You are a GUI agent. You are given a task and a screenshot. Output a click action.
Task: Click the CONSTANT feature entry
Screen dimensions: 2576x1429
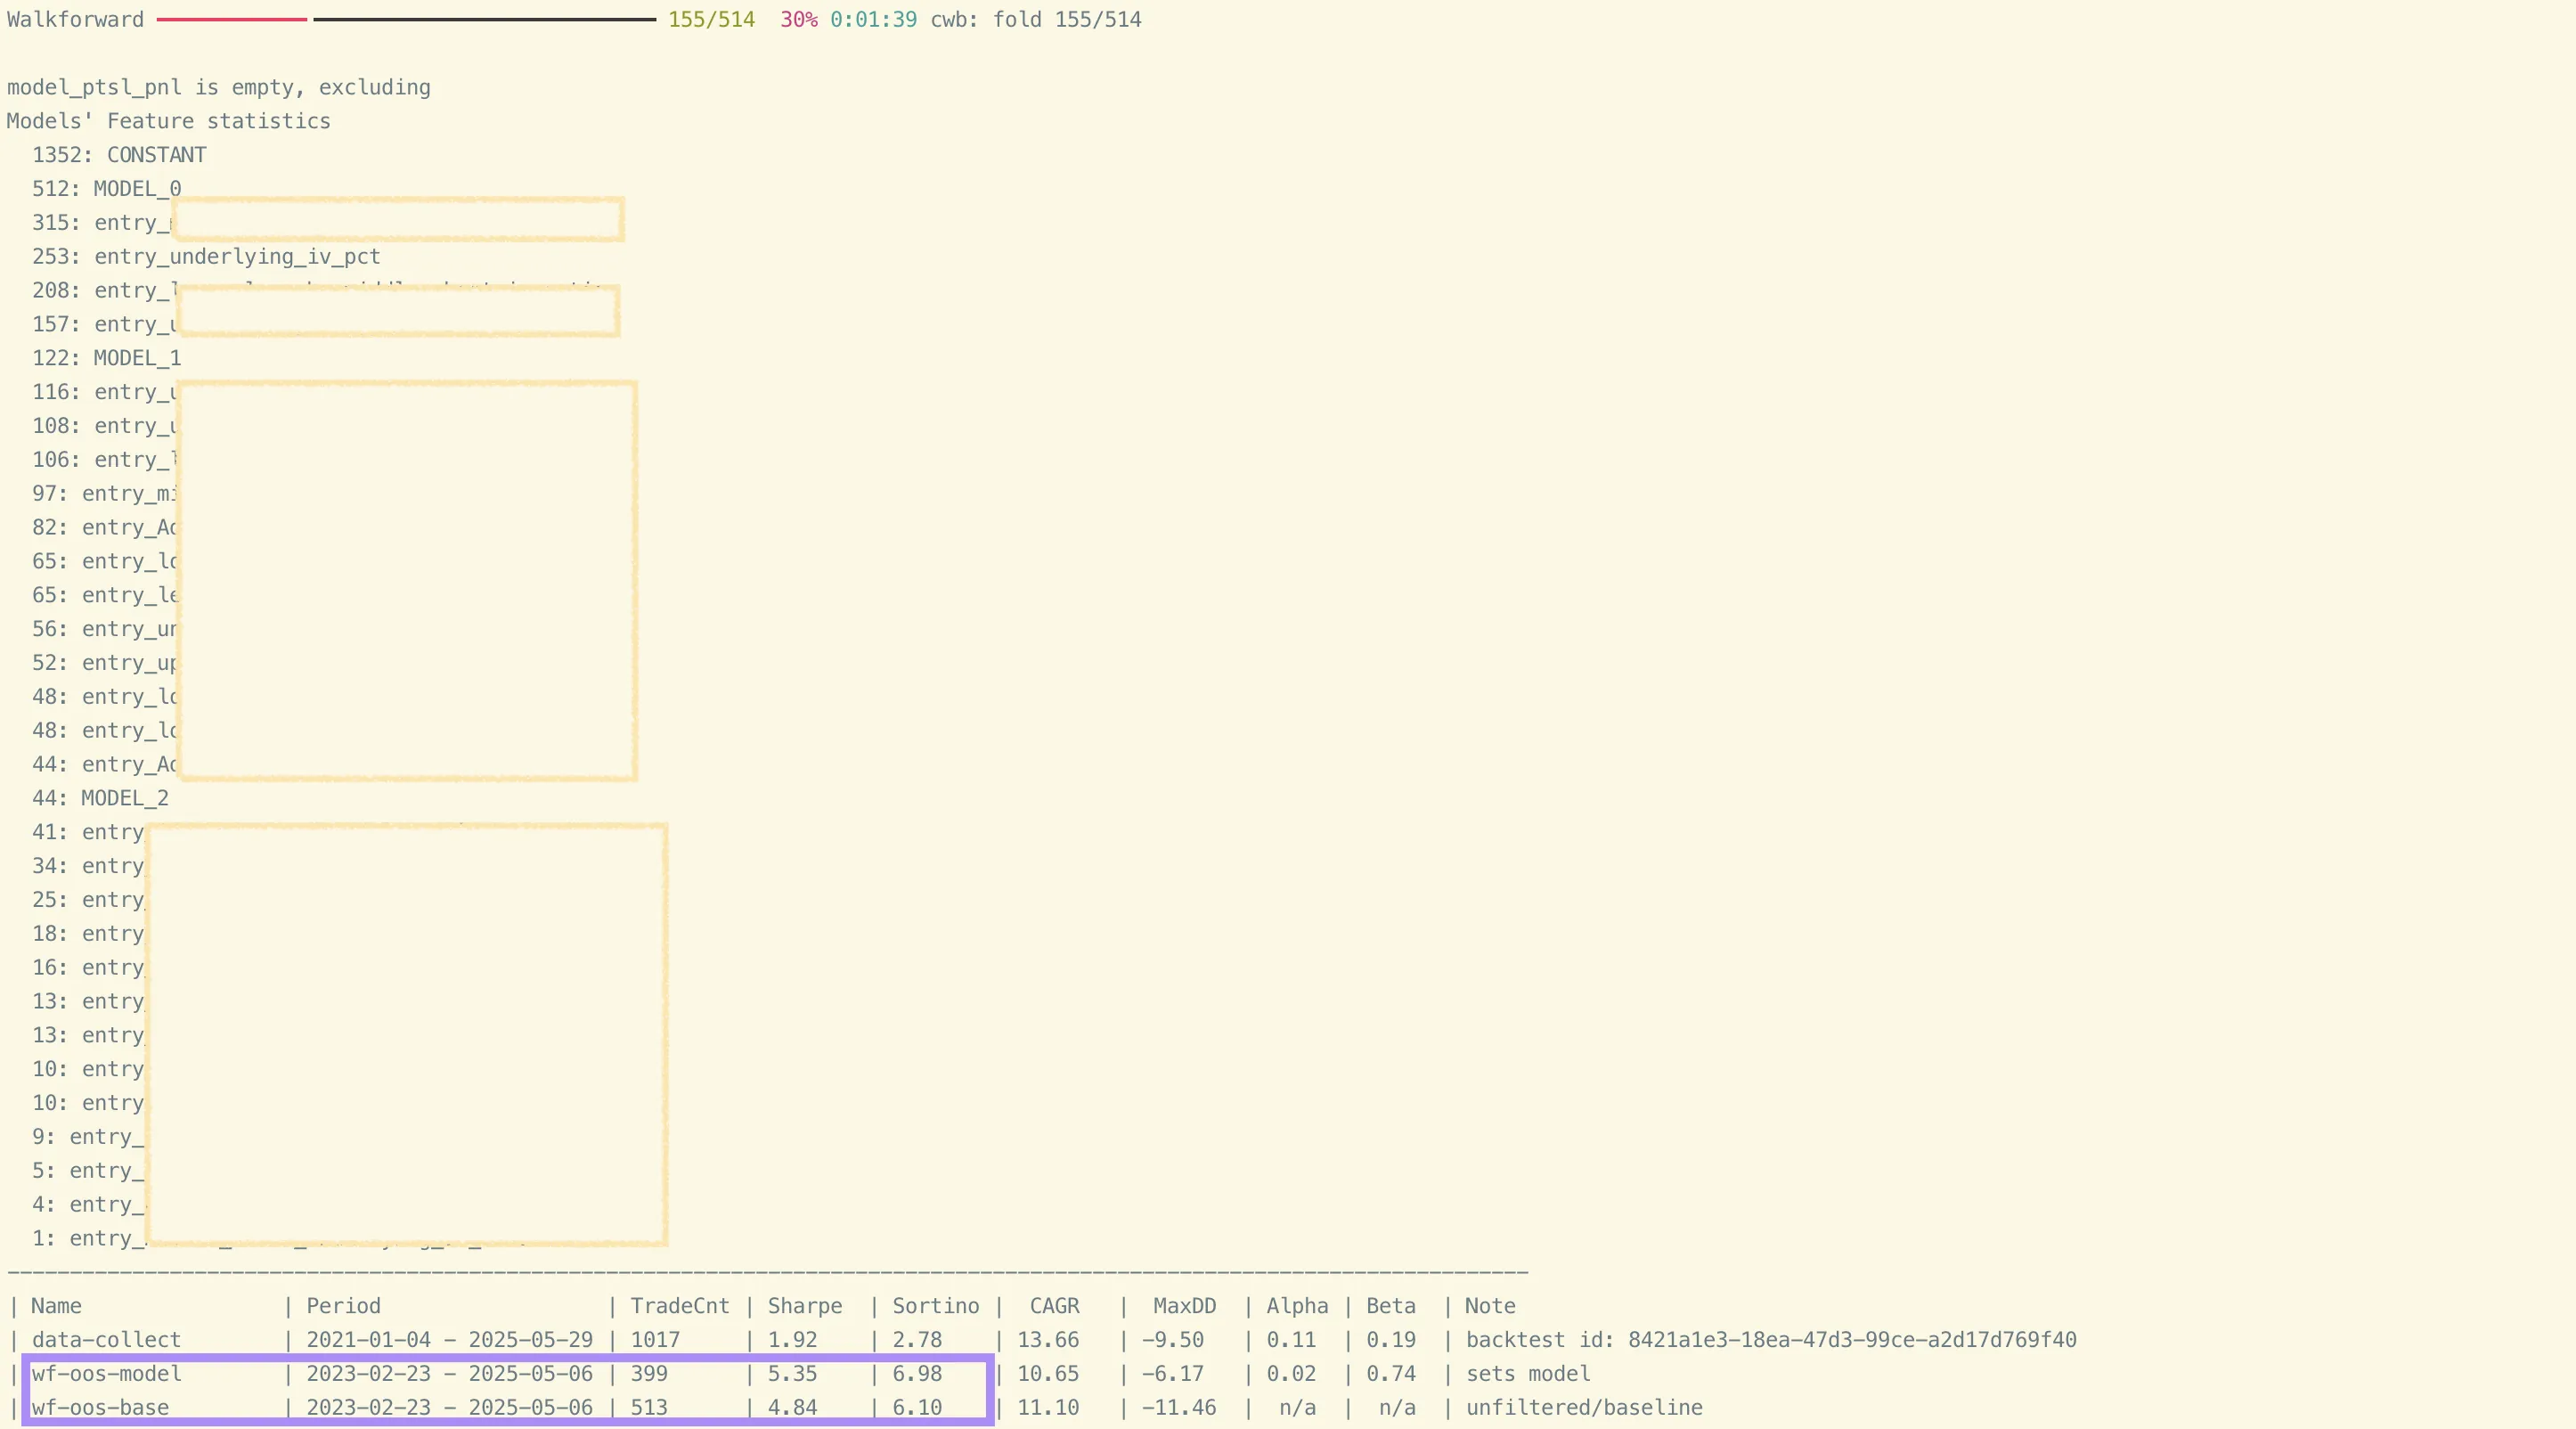point(120,154)
